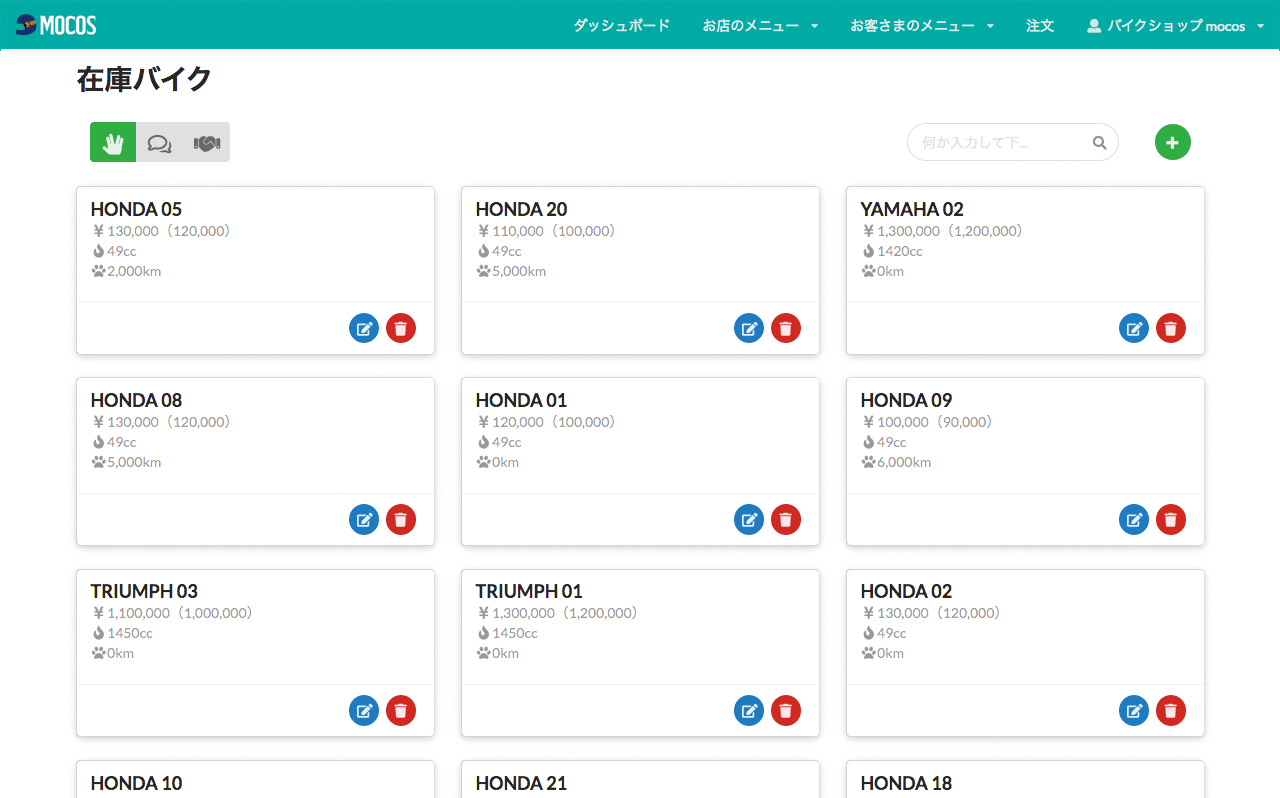Delete the HONDA 20 bike
The image size is (1280, 798).
(786, 328)
